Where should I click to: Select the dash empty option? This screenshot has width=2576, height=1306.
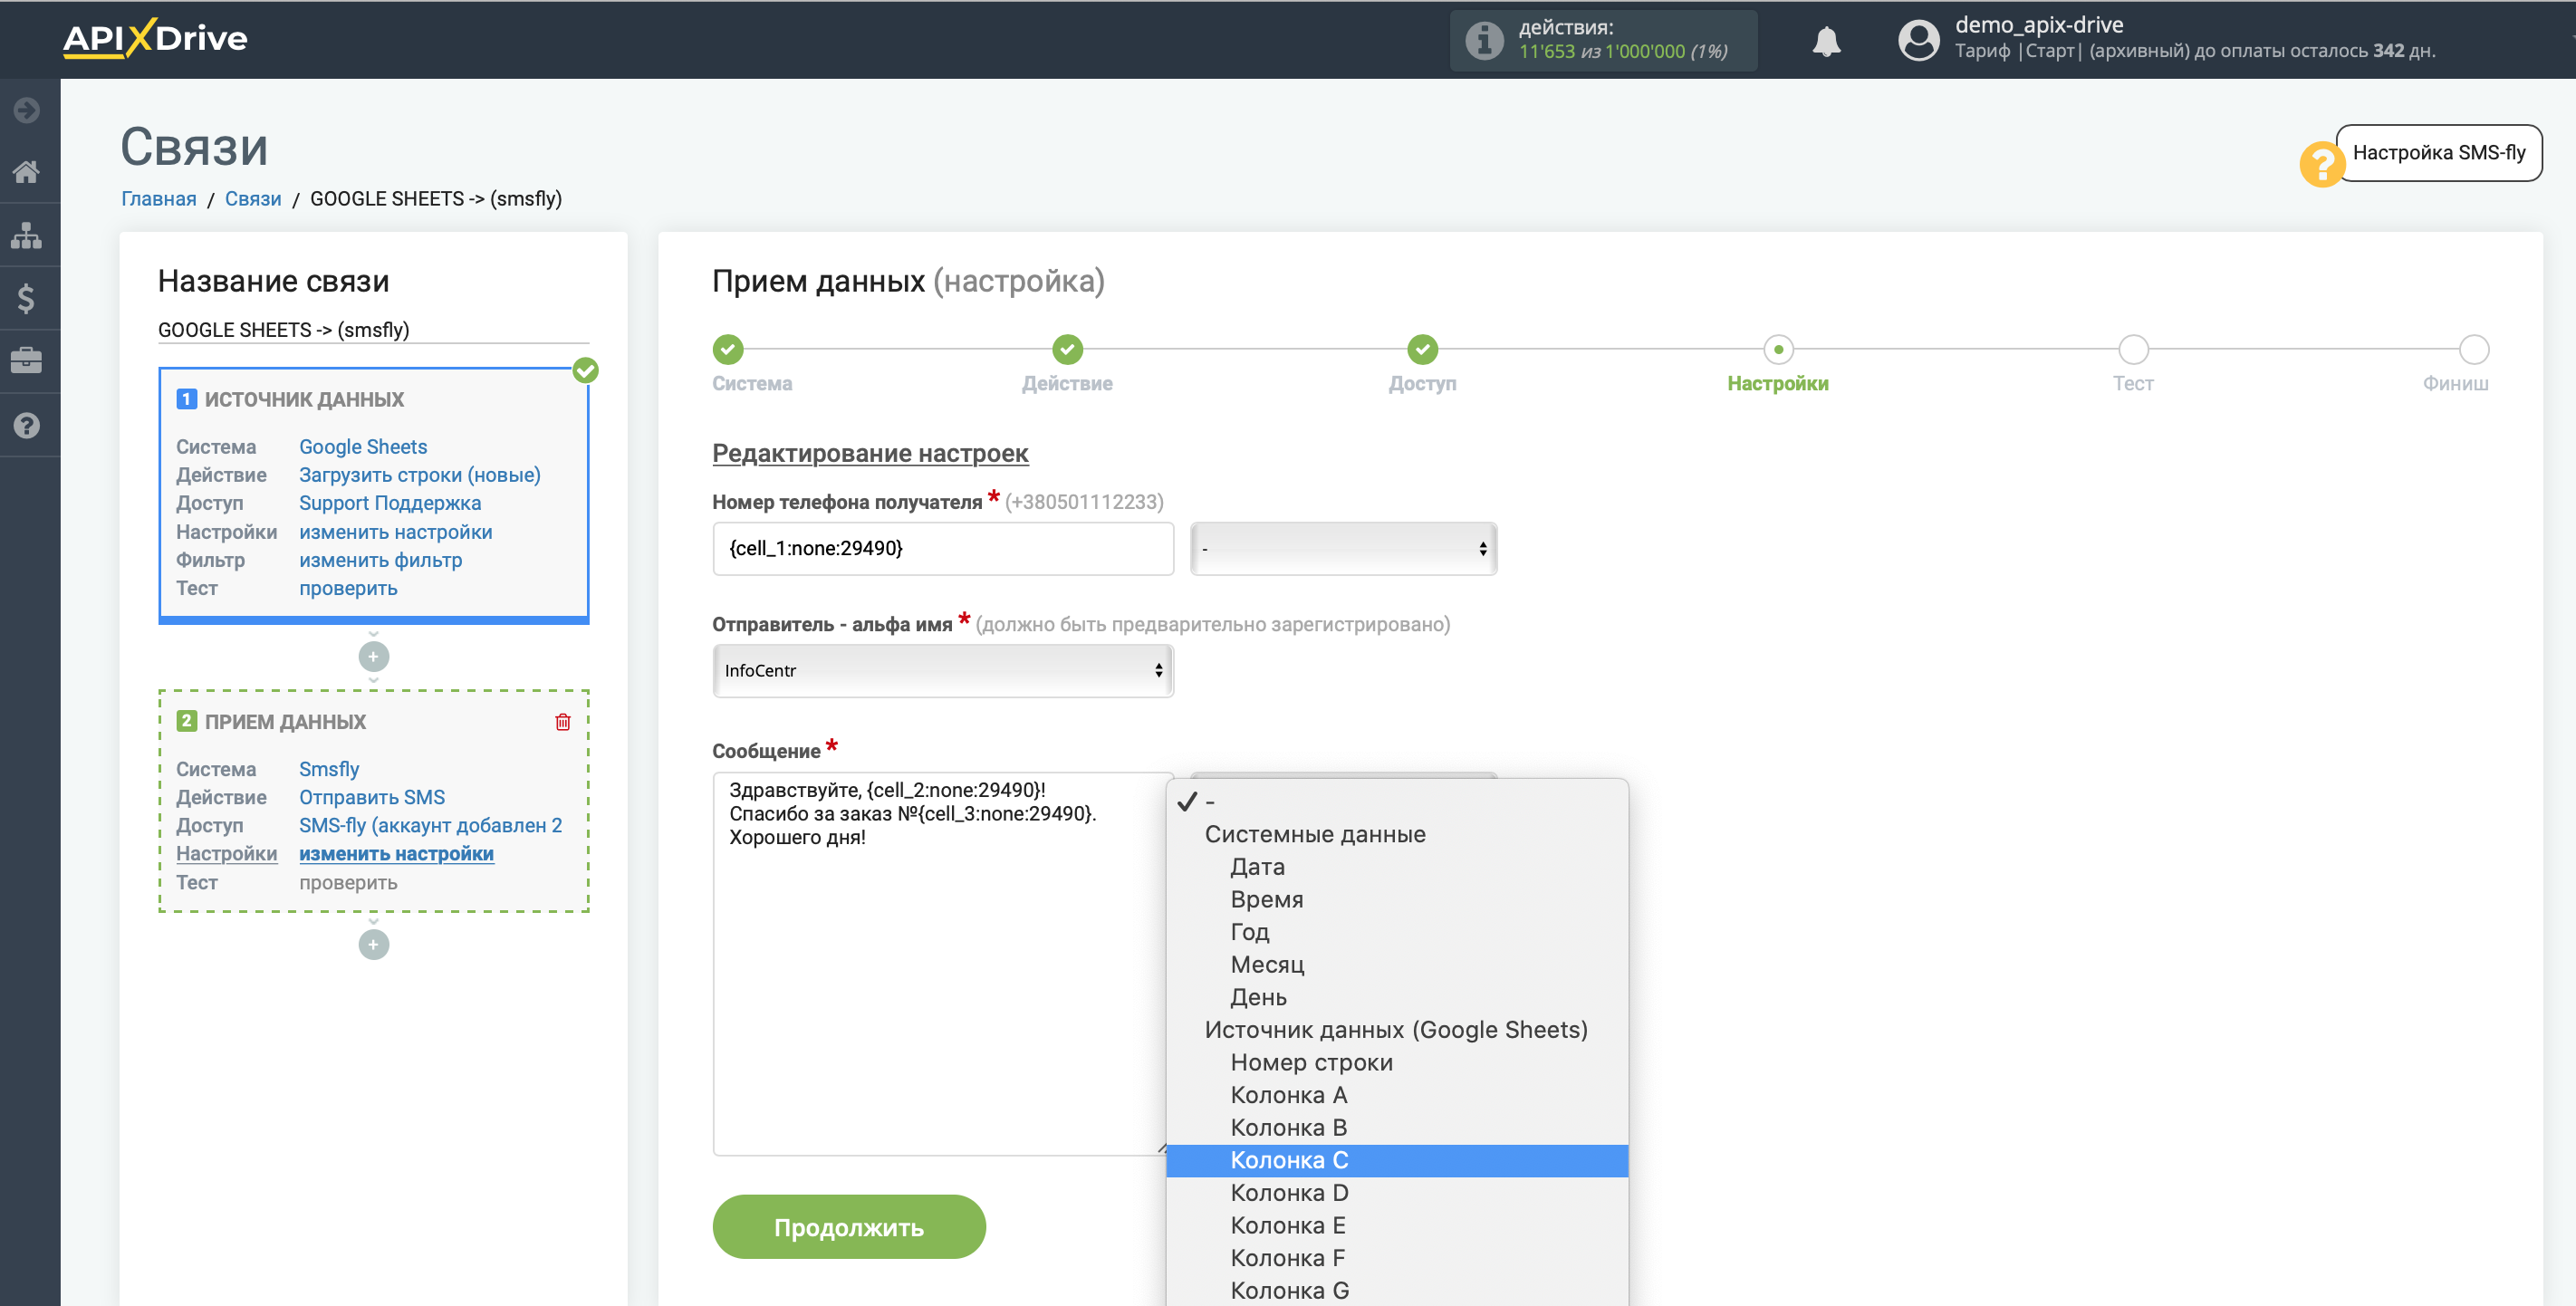1397,801
